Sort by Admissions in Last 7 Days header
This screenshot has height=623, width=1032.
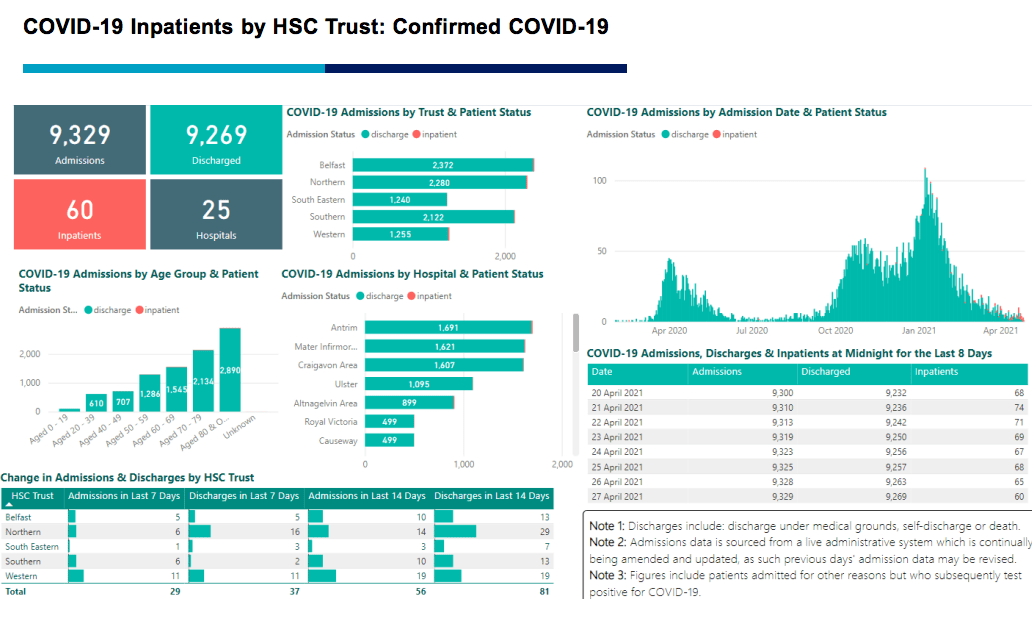(x=124, y=496)
